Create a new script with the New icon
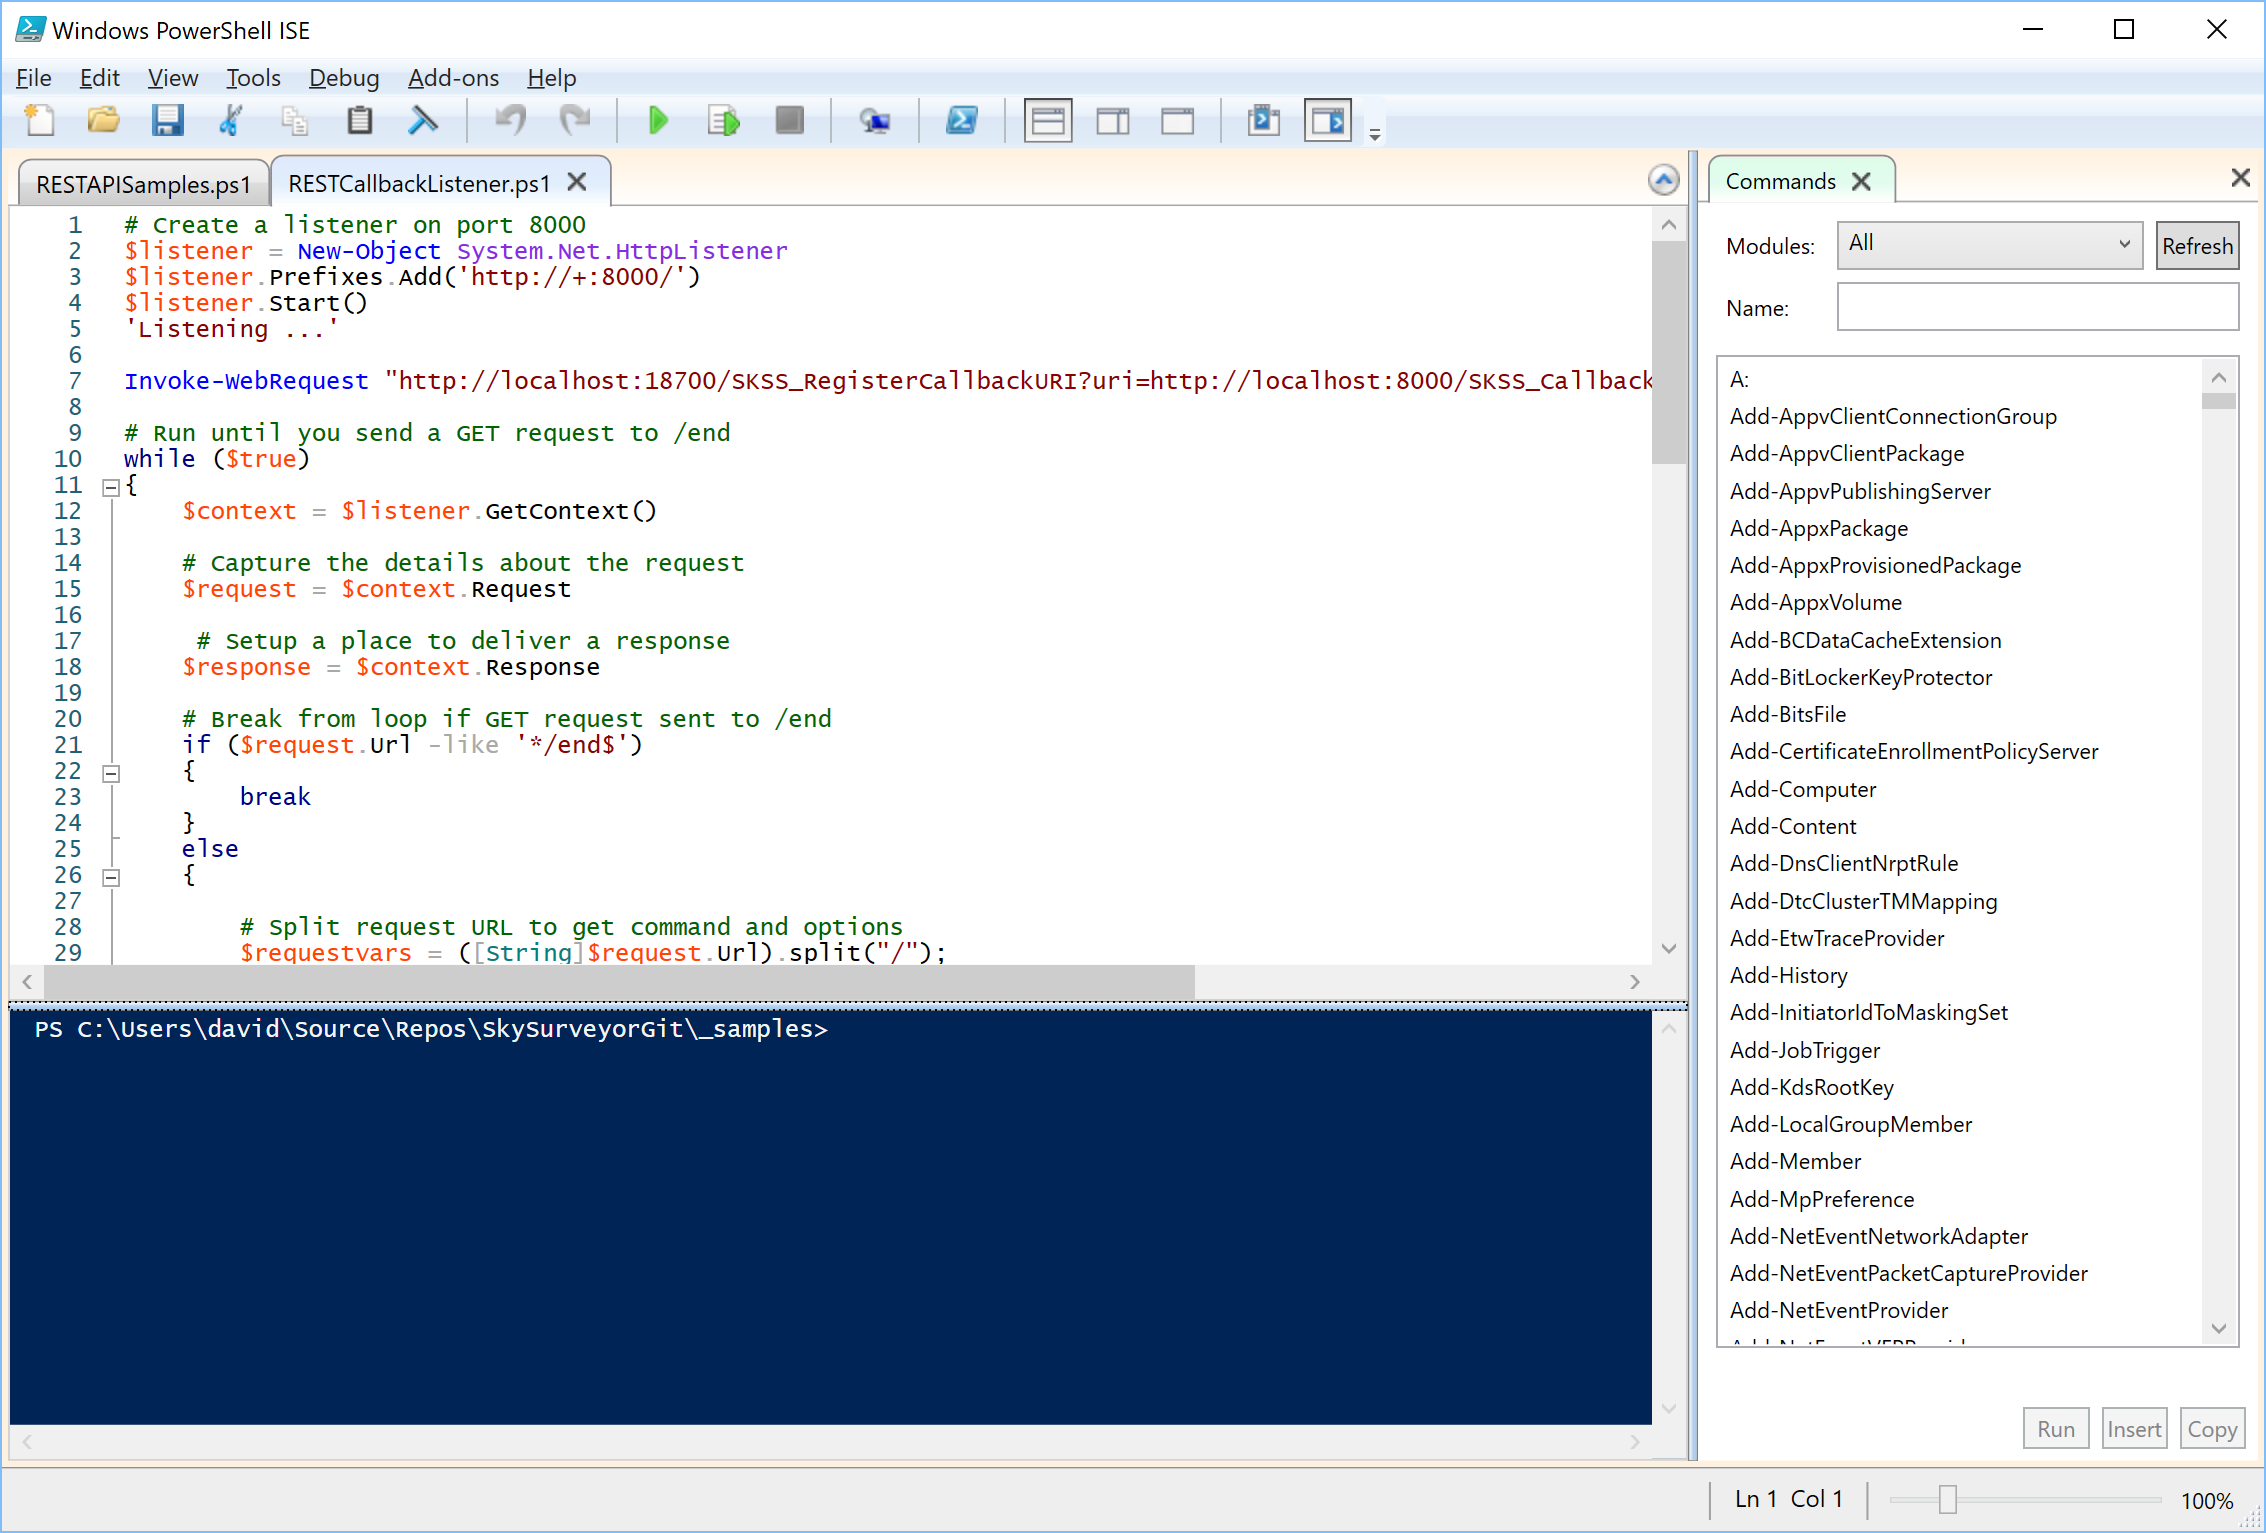The height and width of the screenshot is (1533, 2266). click(x=40, y=121)
